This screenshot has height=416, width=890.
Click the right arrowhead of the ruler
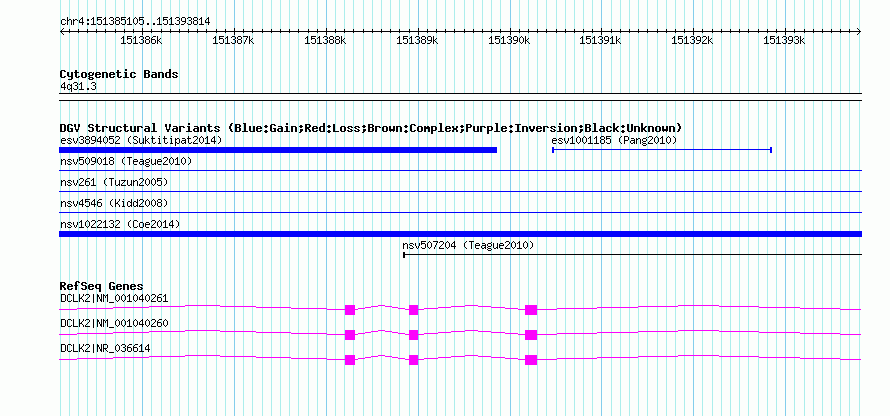[859, 32]
